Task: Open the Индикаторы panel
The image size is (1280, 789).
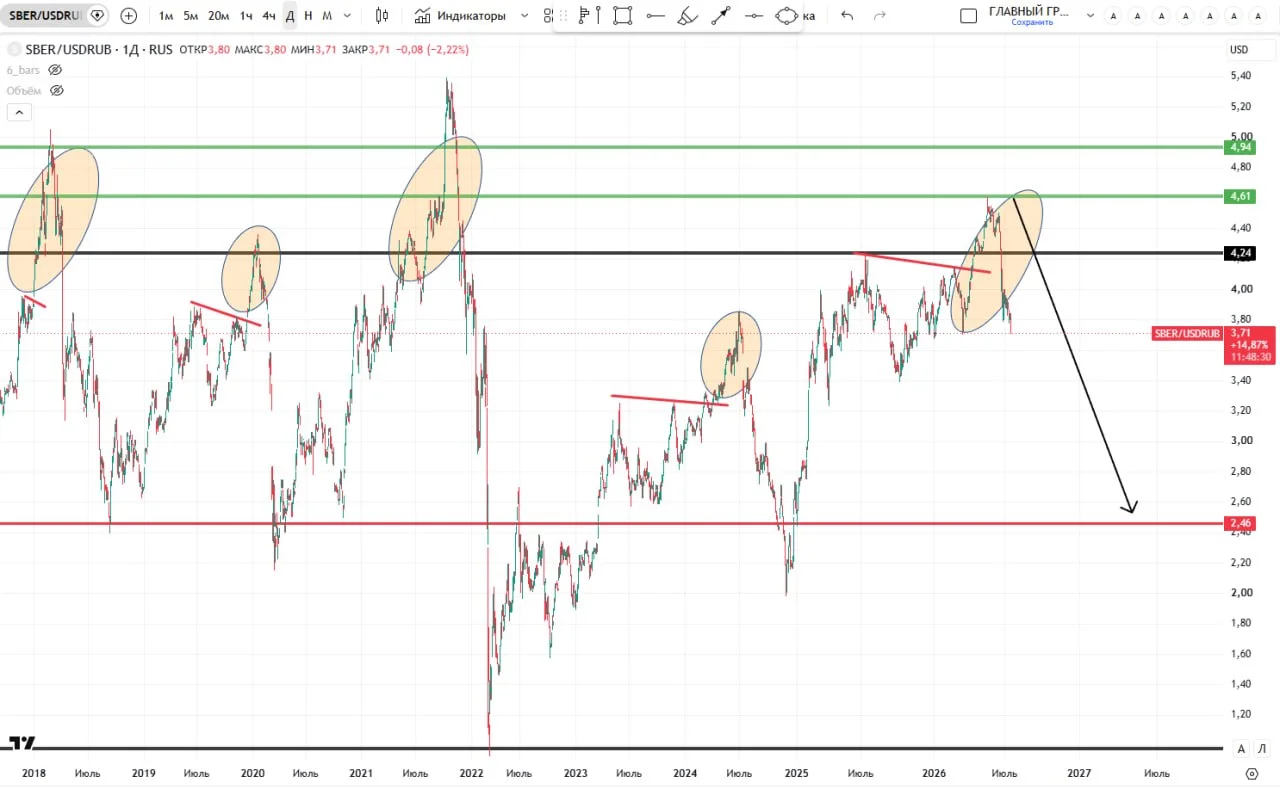Action: pos(460,16)
